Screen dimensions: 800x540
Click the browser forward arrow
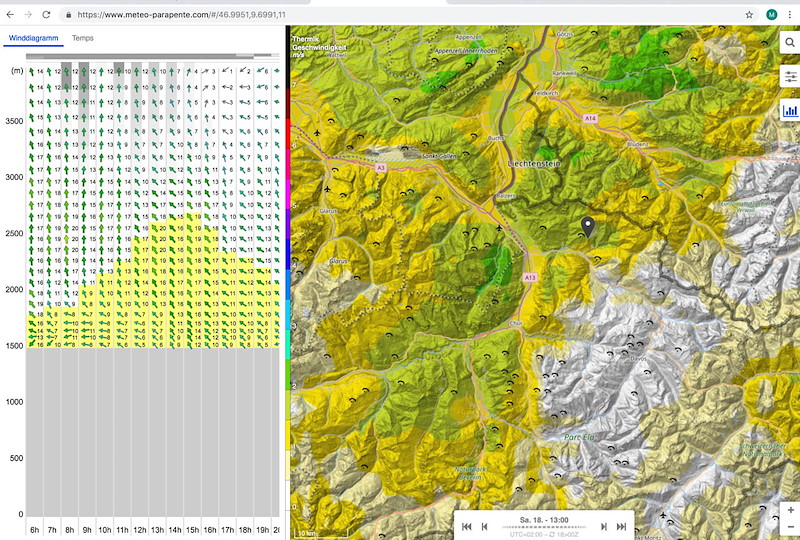tap(28, 15)
